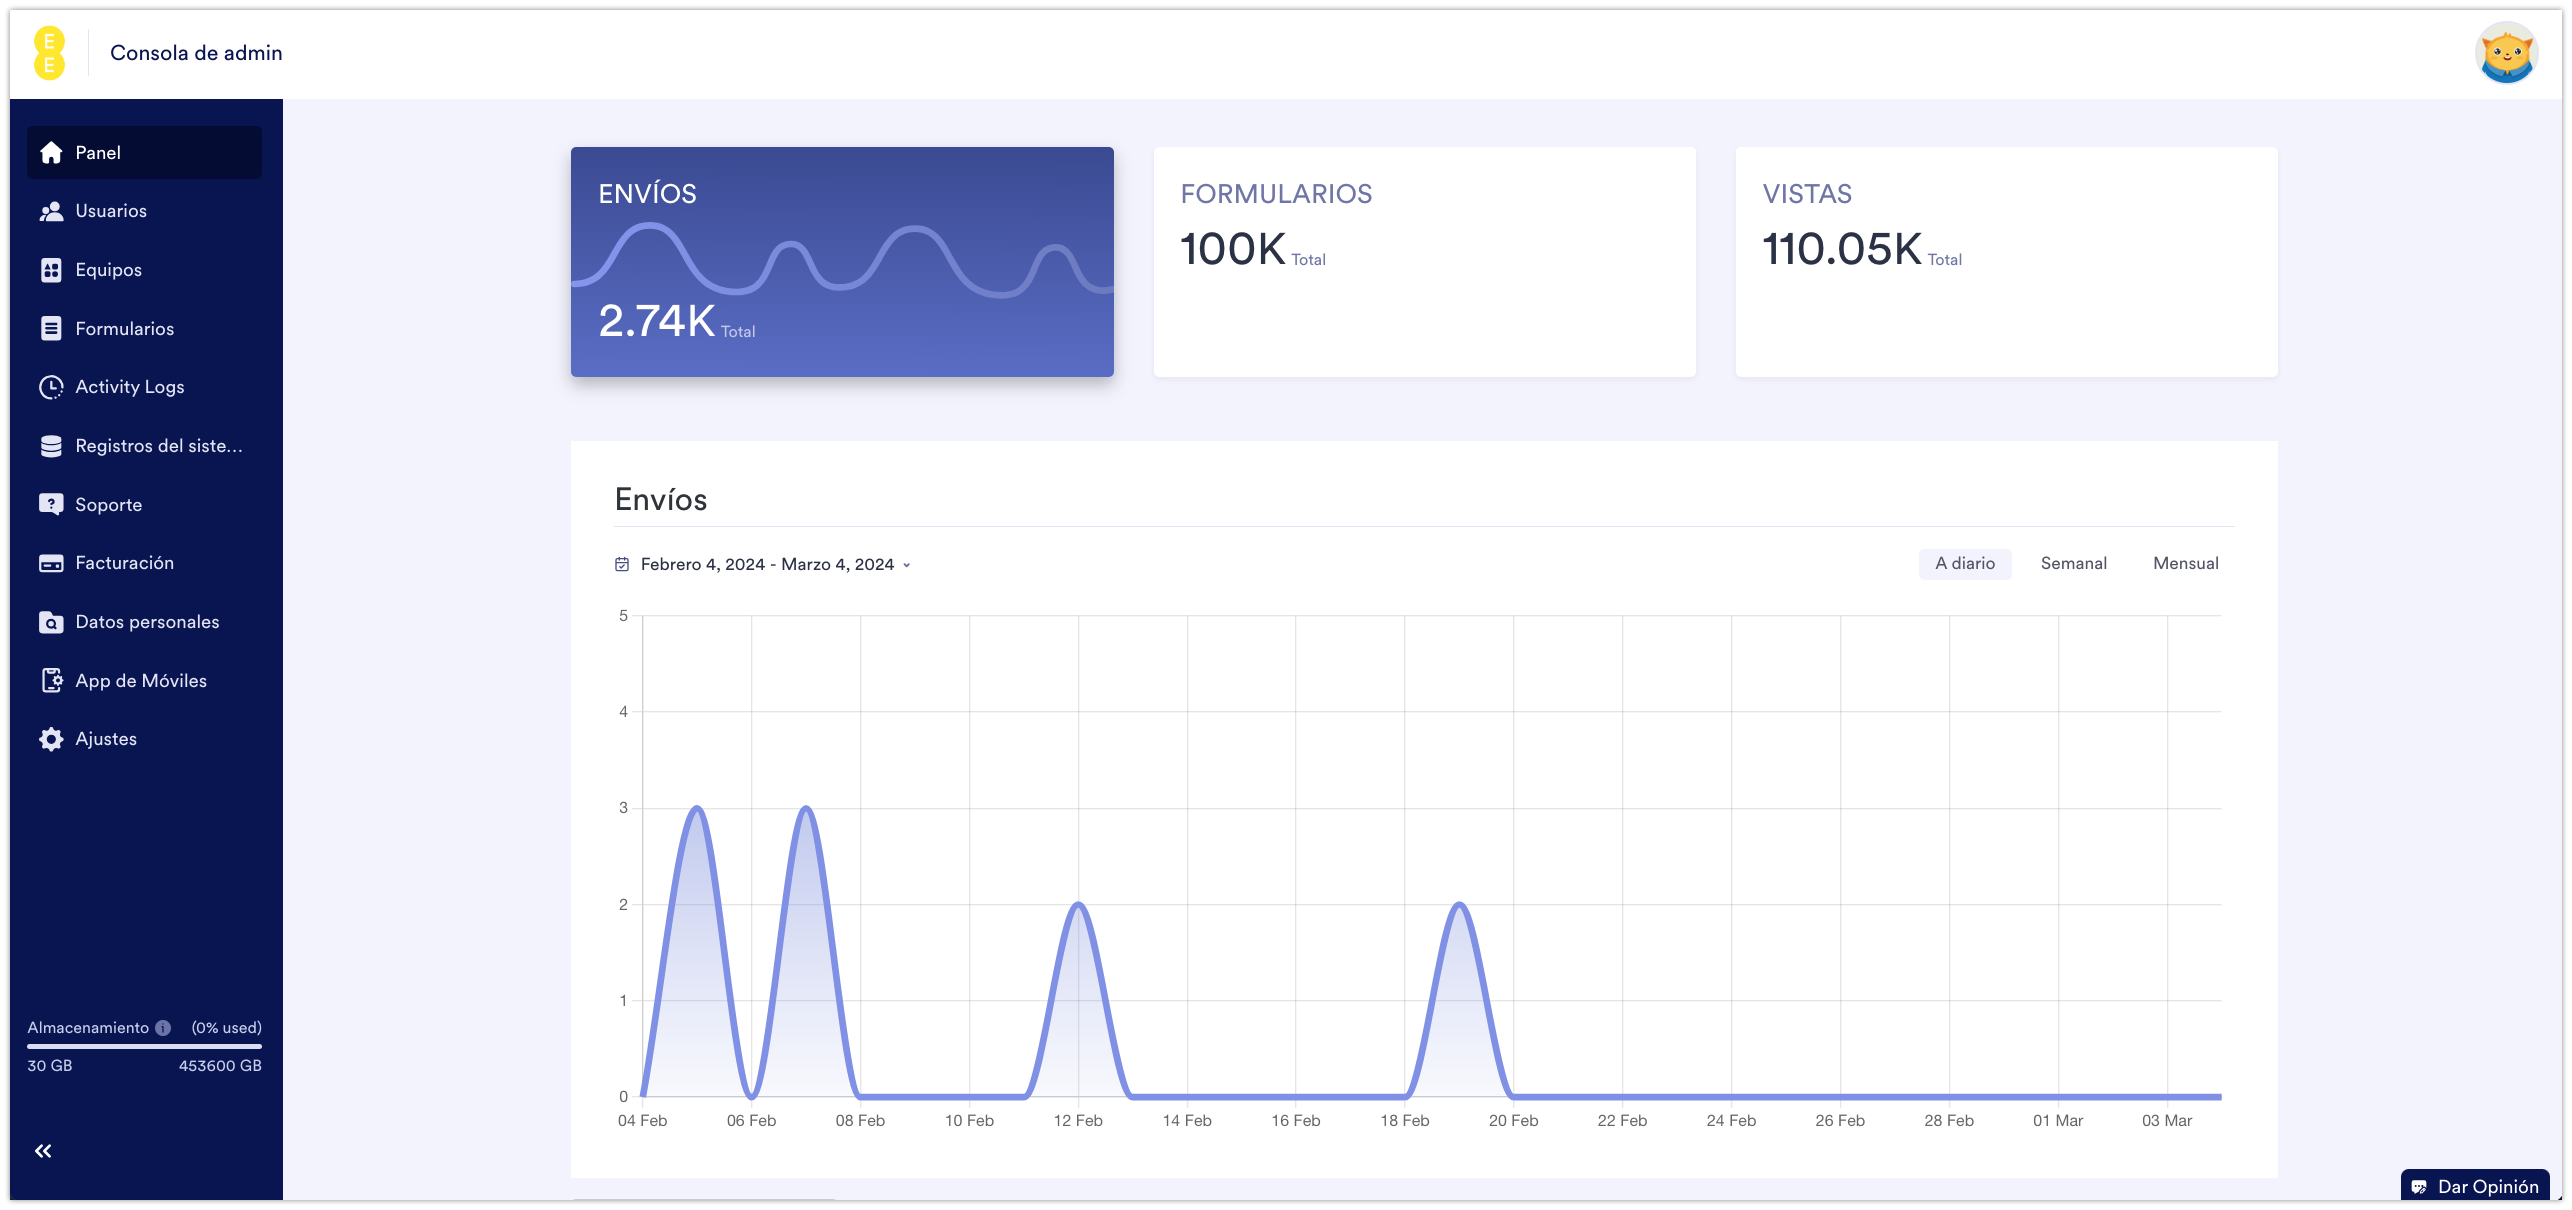This screenshot has width=2572, height=1210.
Task: Open Equipos via its grid icon
Action: (x=51, y=270)
